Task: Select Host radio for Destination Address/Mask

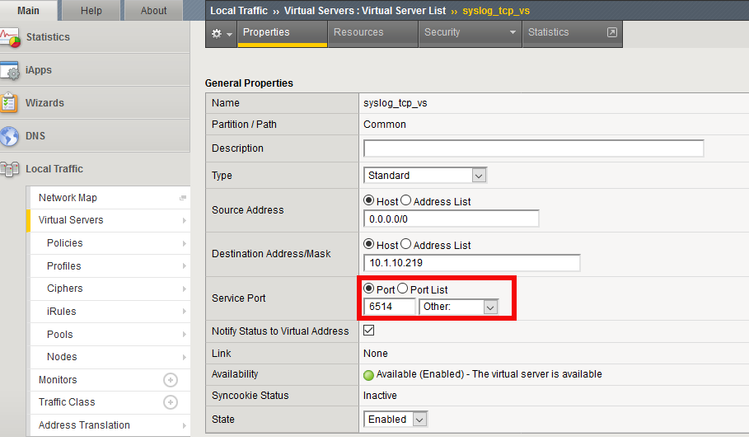Action: (369, 244)
